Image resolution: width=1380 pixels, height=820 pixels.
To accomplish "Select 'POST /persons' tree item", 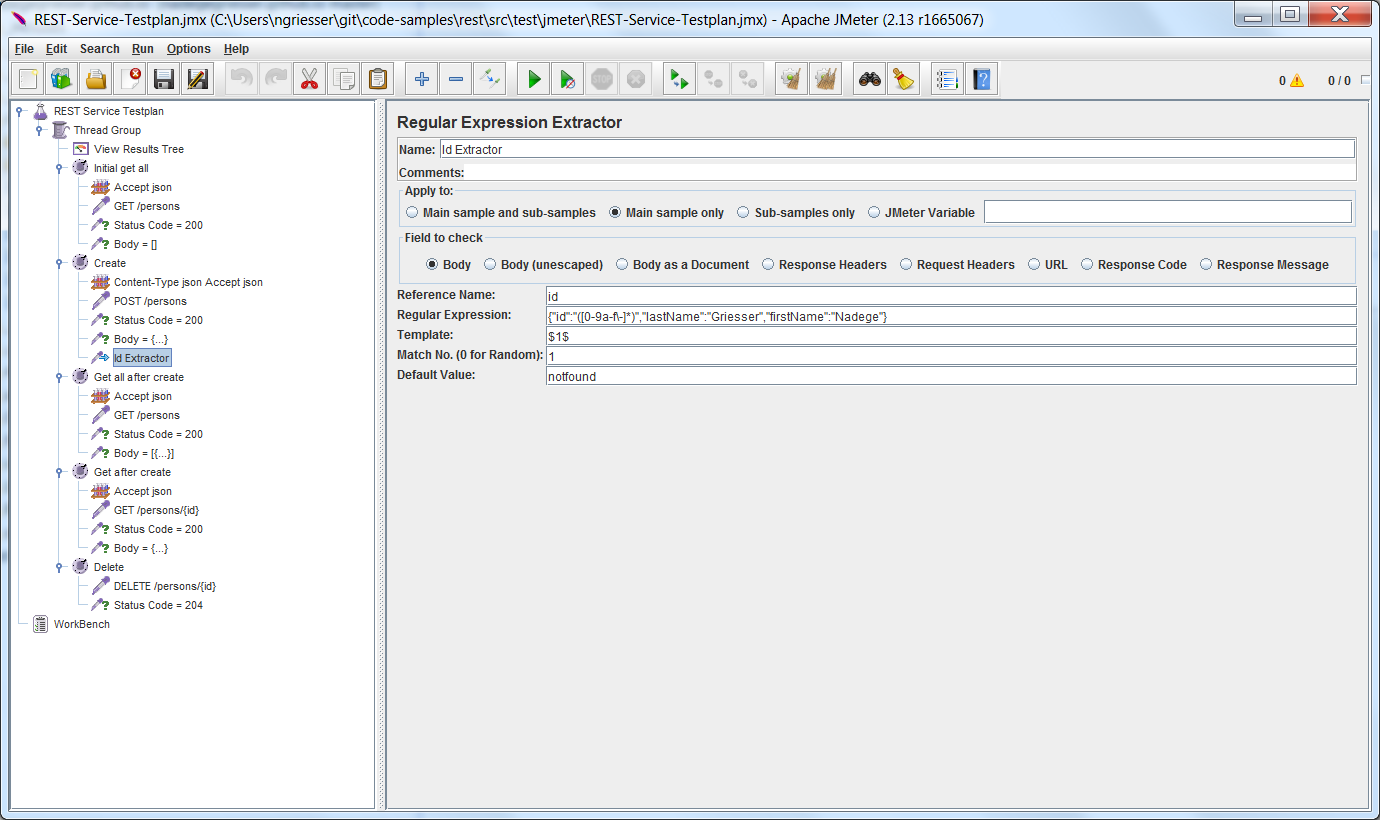I will pyautogui.click(x=150, y=301).
